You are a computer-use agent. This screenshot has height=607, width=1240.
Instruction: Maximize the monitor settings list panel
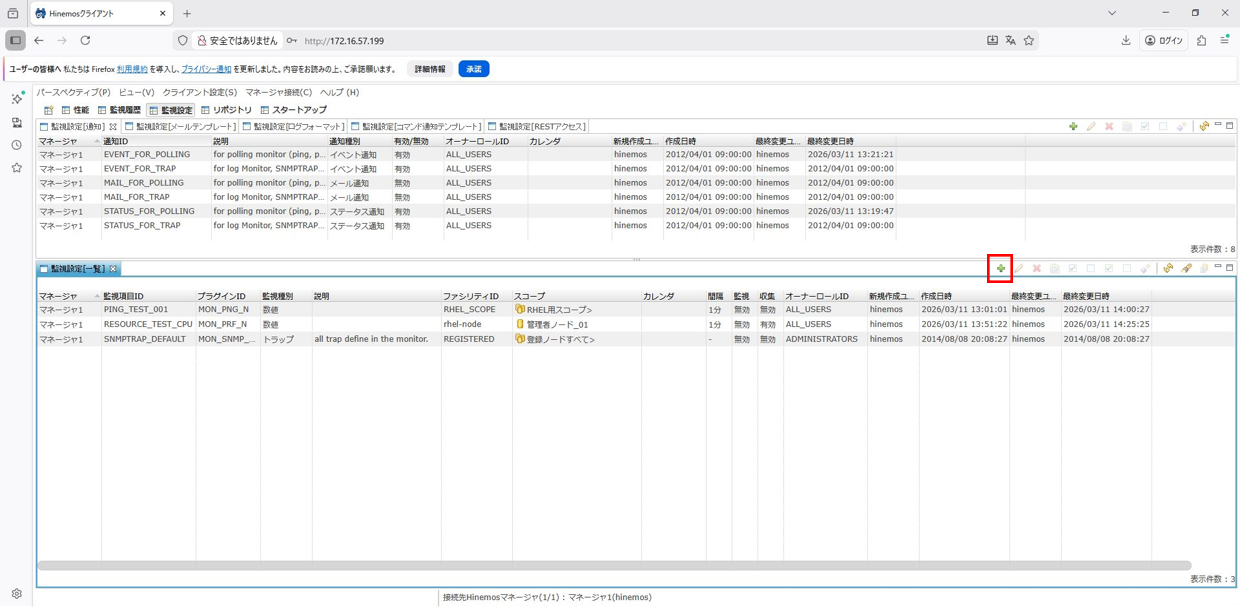coord(1229,267)
